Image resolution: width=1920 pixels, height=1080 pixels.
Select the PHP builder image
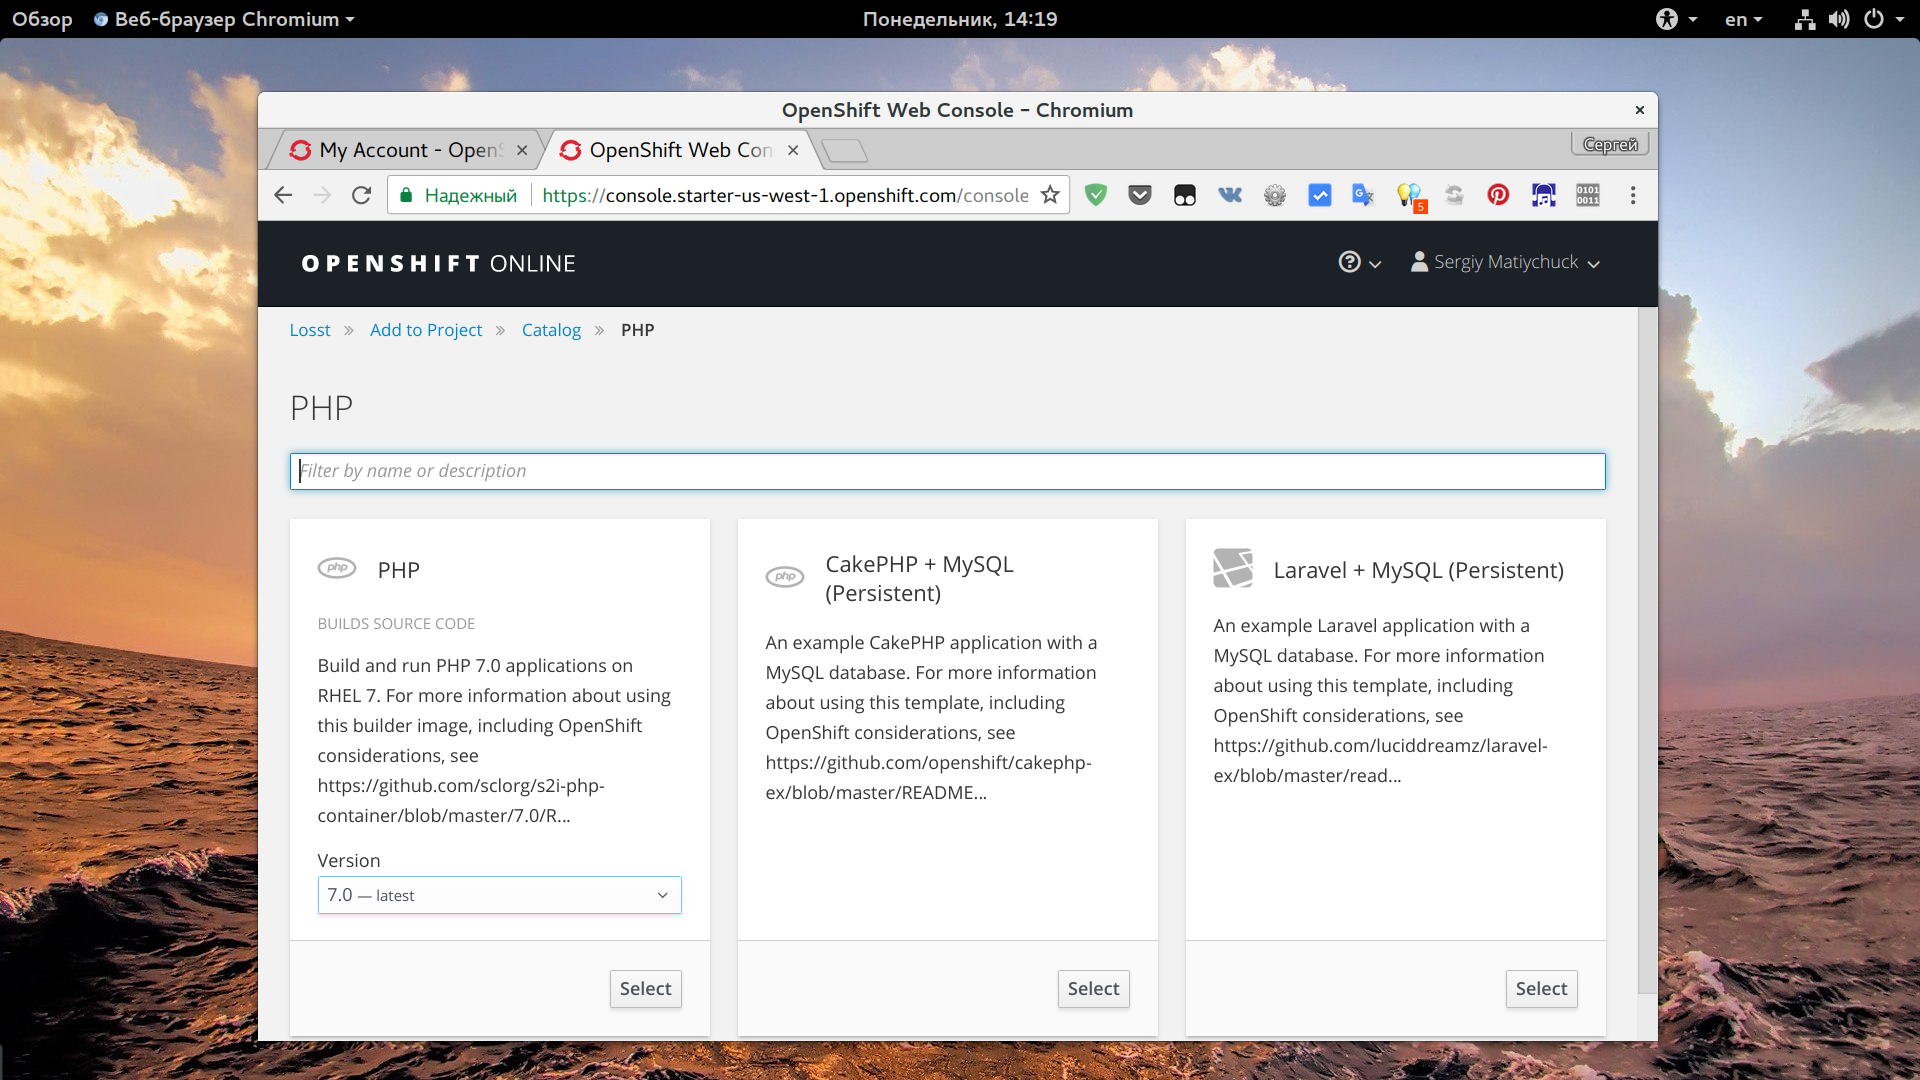[645, 988]
